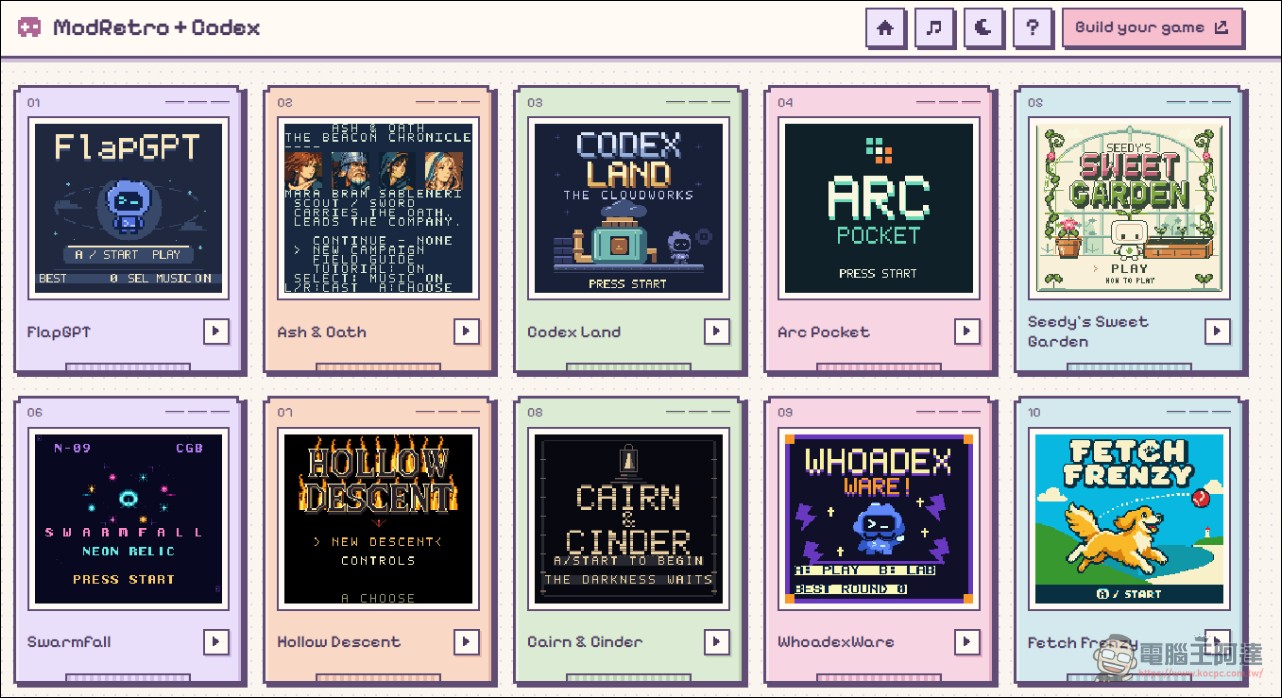Open the Swarmfall Neon Relic thumbnail
This screenshot has width=1282, height=698.
(x=128, y=518)
